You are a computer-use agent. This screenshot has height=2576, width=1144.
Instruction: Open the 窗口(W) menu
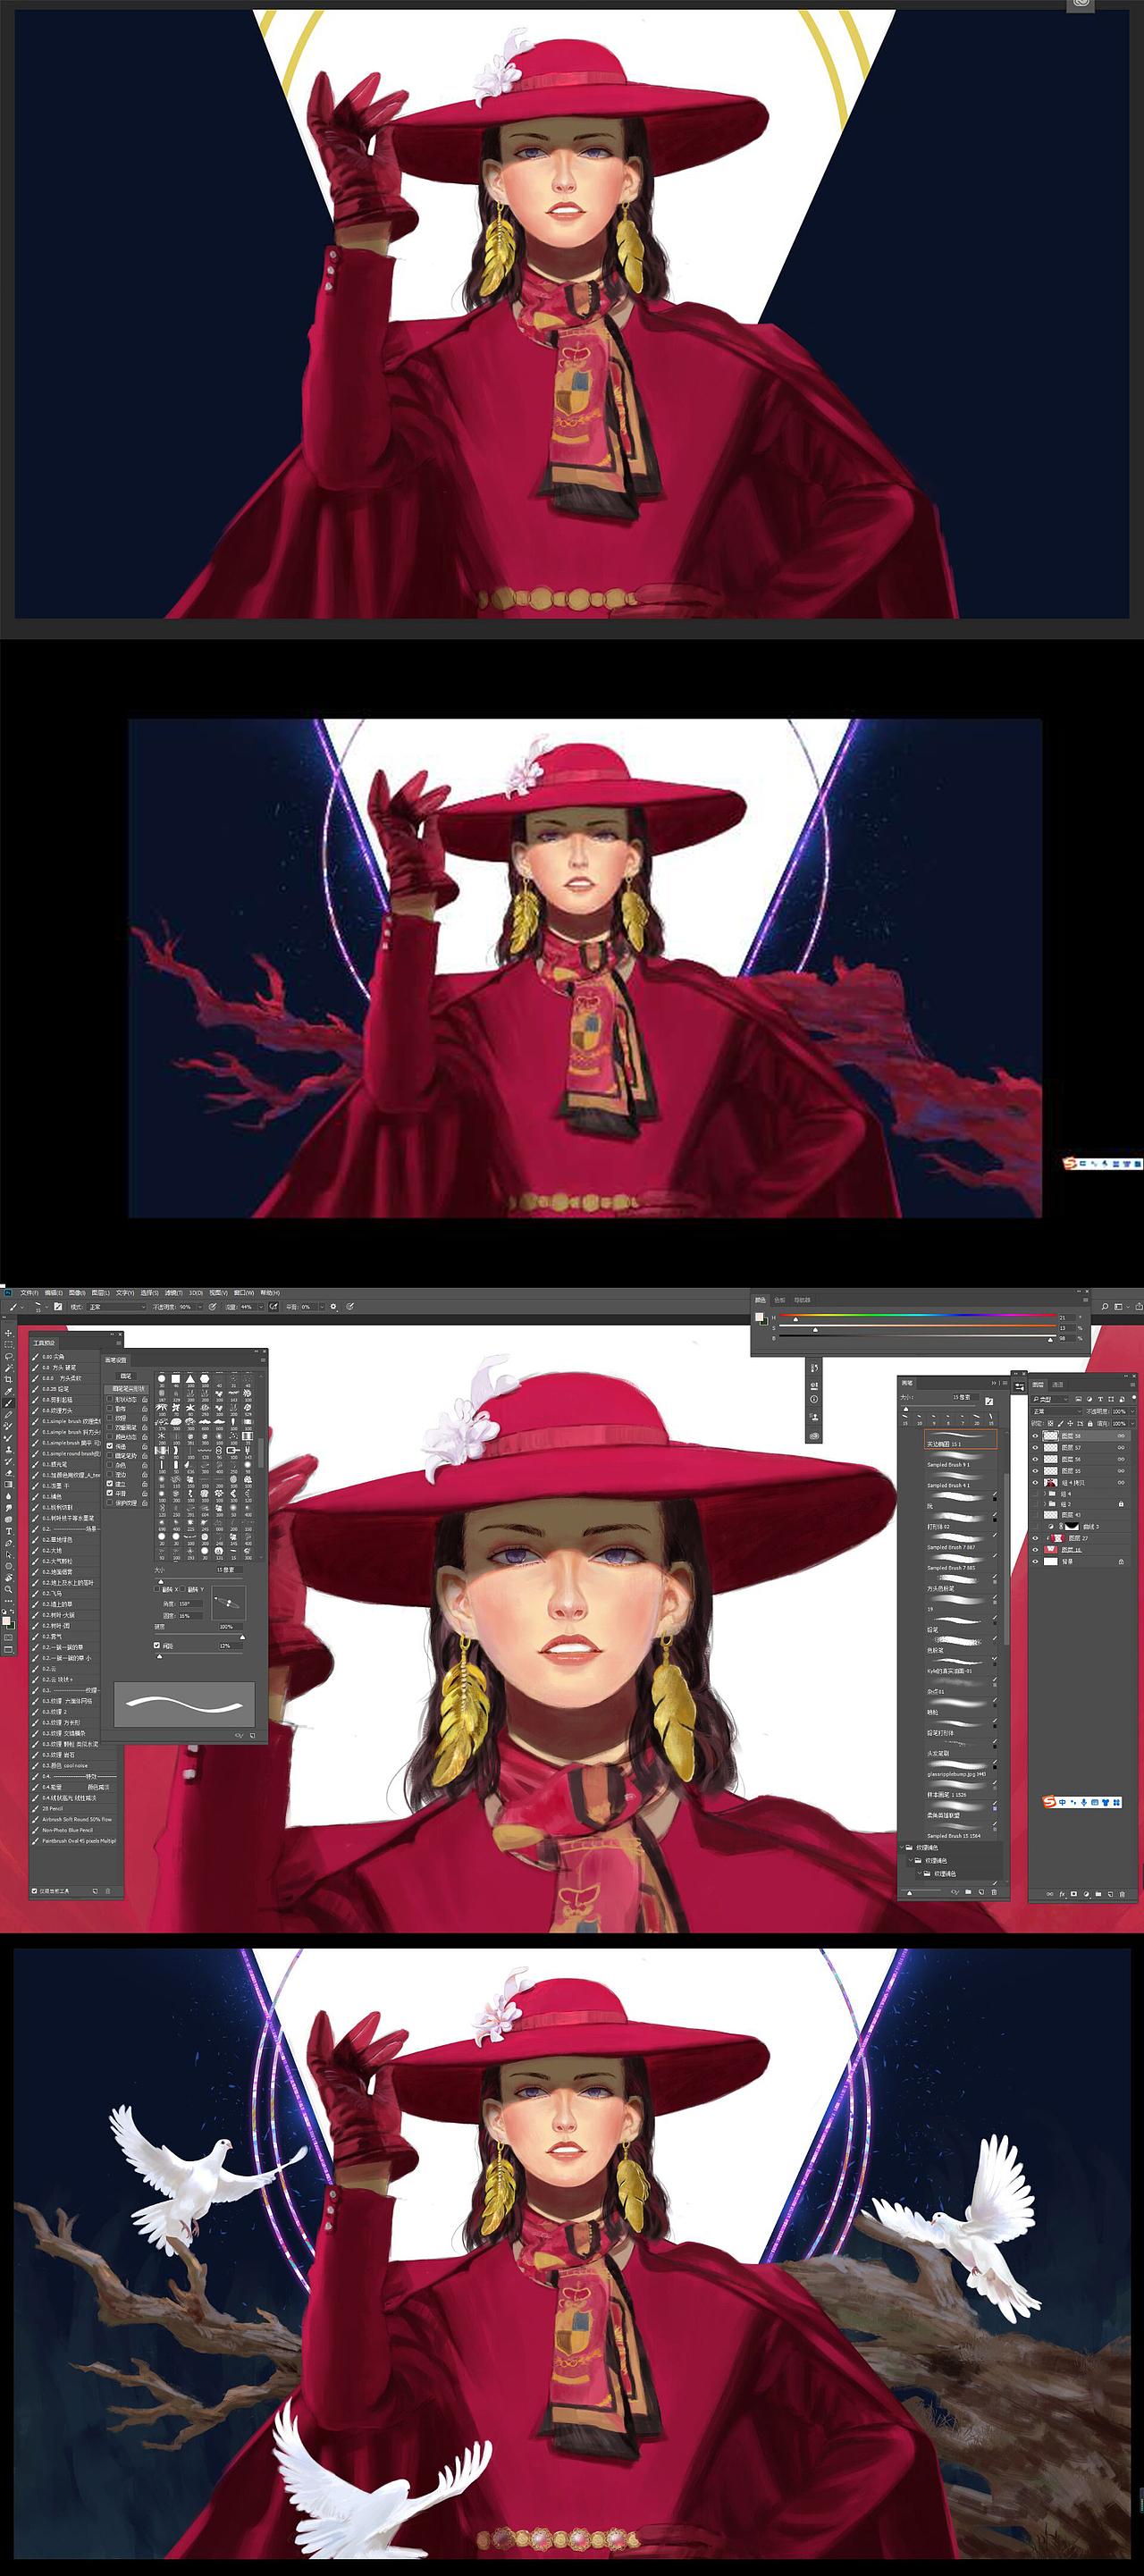tap(243, 1293)
